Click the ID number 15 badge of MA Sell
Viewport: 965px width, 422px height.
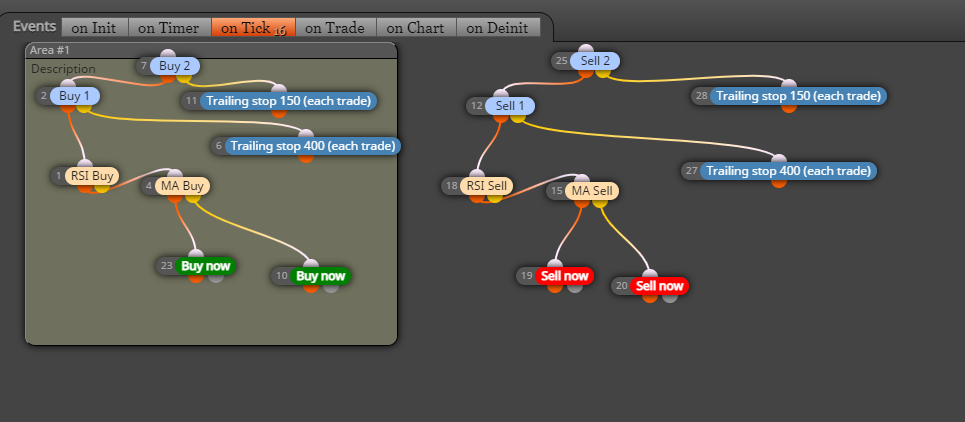(x=556, y=191)
